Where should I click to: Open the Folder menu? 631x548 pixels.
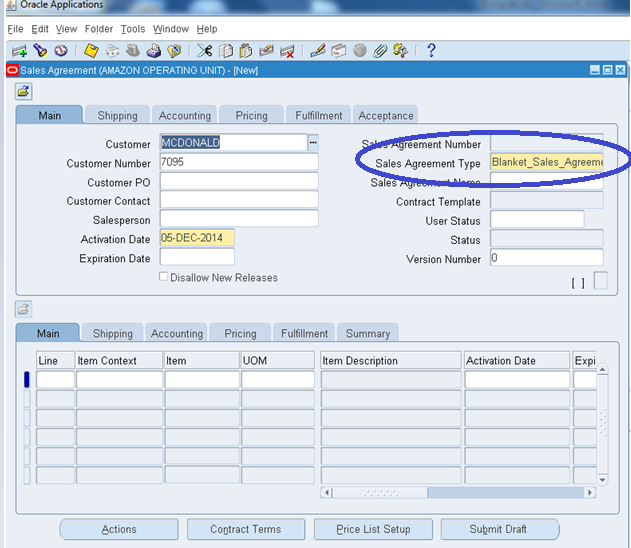tap(99, 29)
